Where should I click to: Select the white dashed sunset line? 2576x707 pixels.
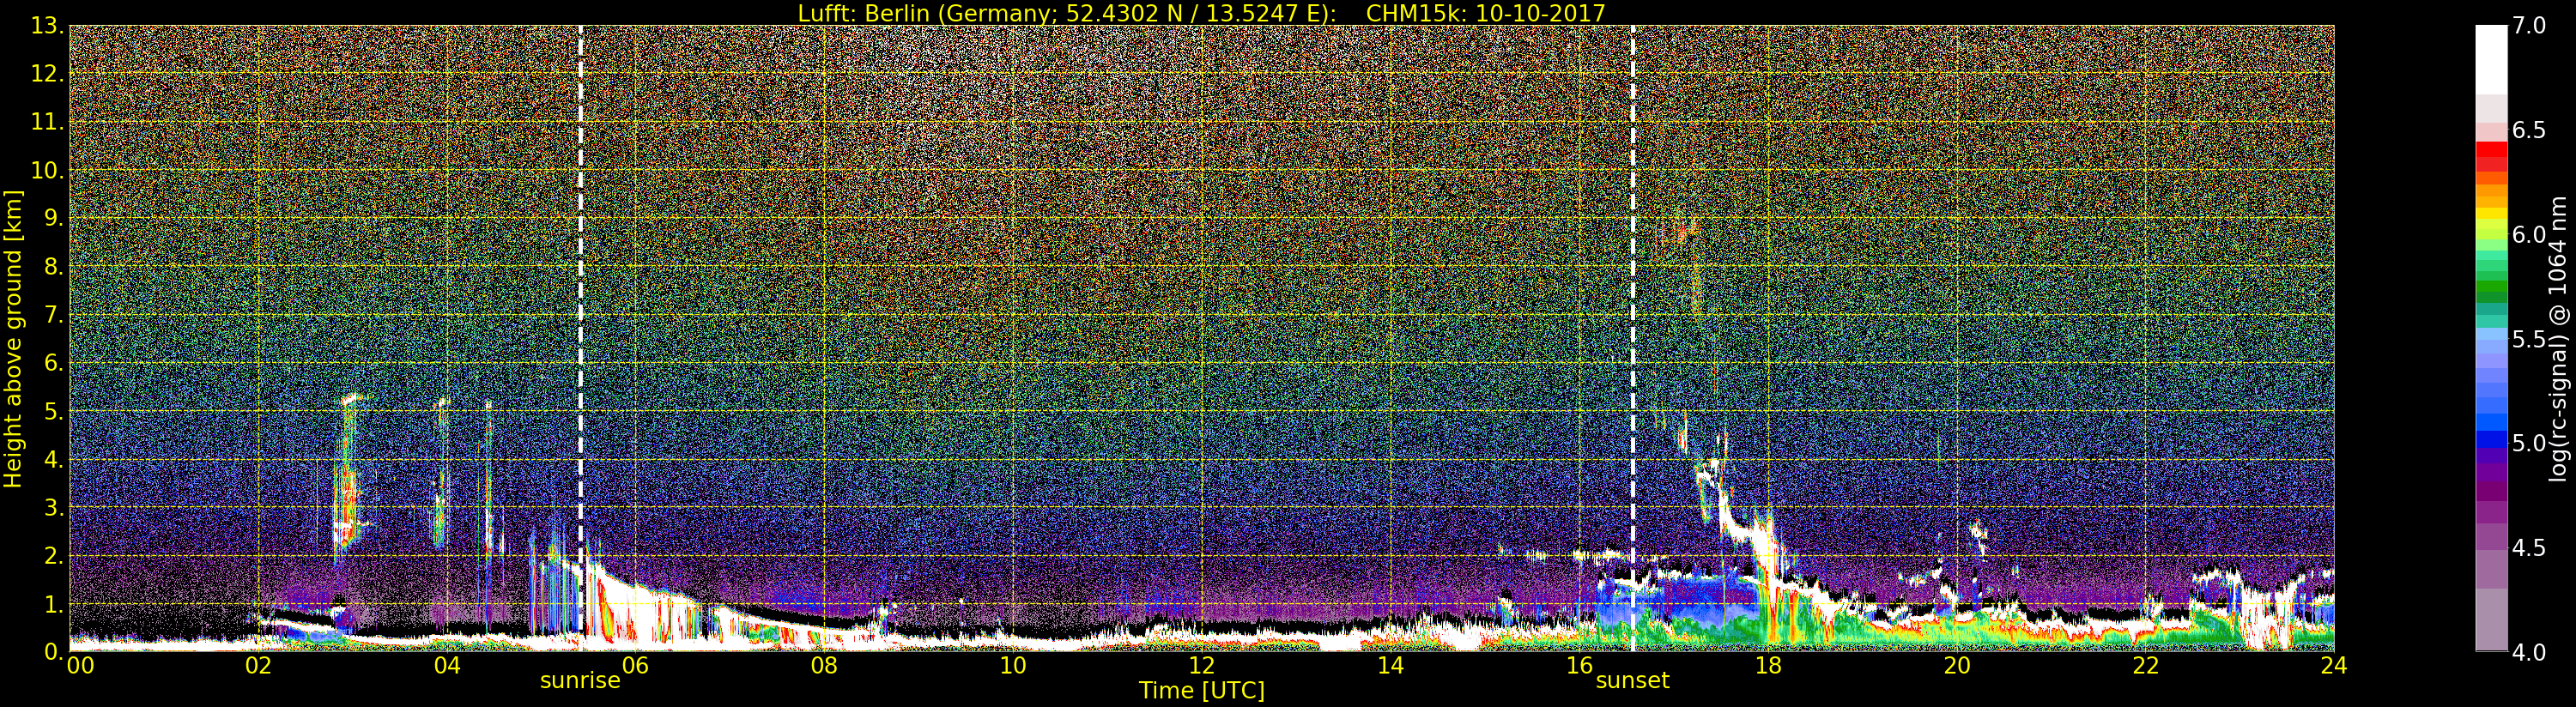click(1632, 339)
